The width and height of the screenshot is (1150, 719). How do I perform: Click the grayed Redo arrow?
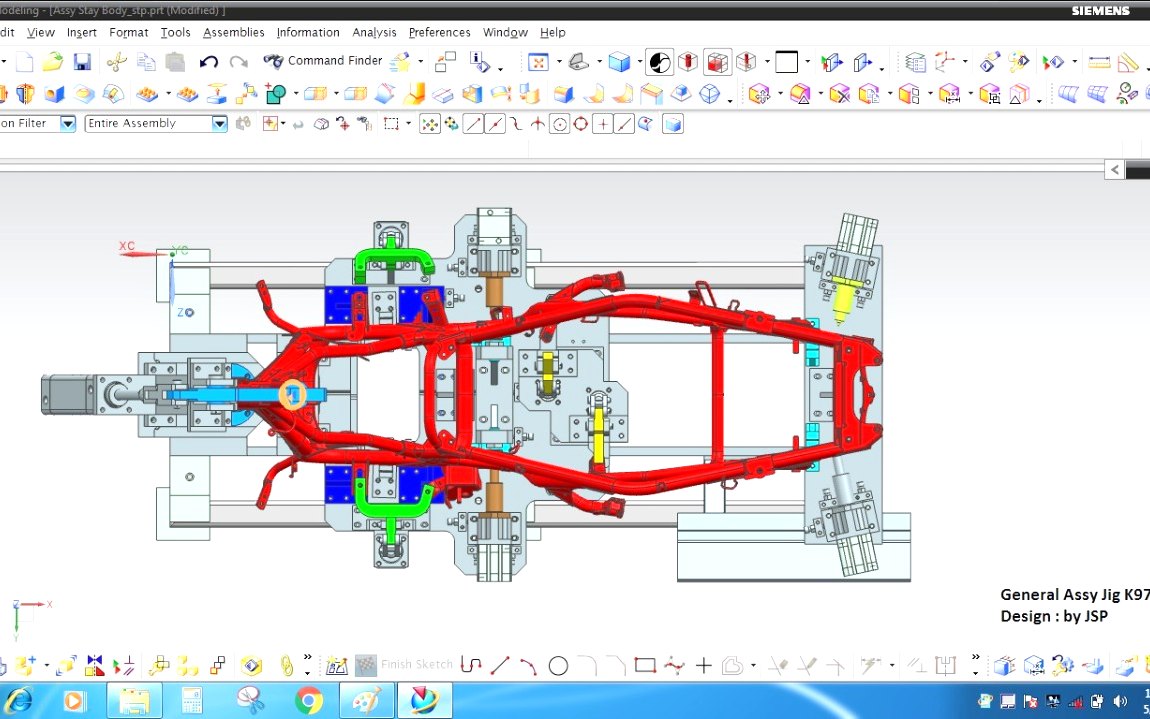pos(238,62)
